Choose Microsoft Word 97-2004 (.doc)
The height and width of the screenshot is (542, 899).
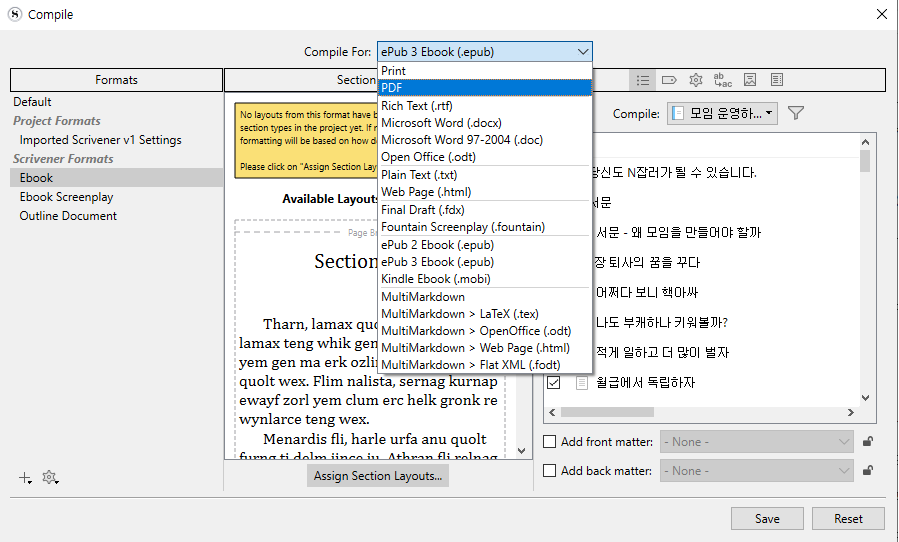tap(484, 140)
